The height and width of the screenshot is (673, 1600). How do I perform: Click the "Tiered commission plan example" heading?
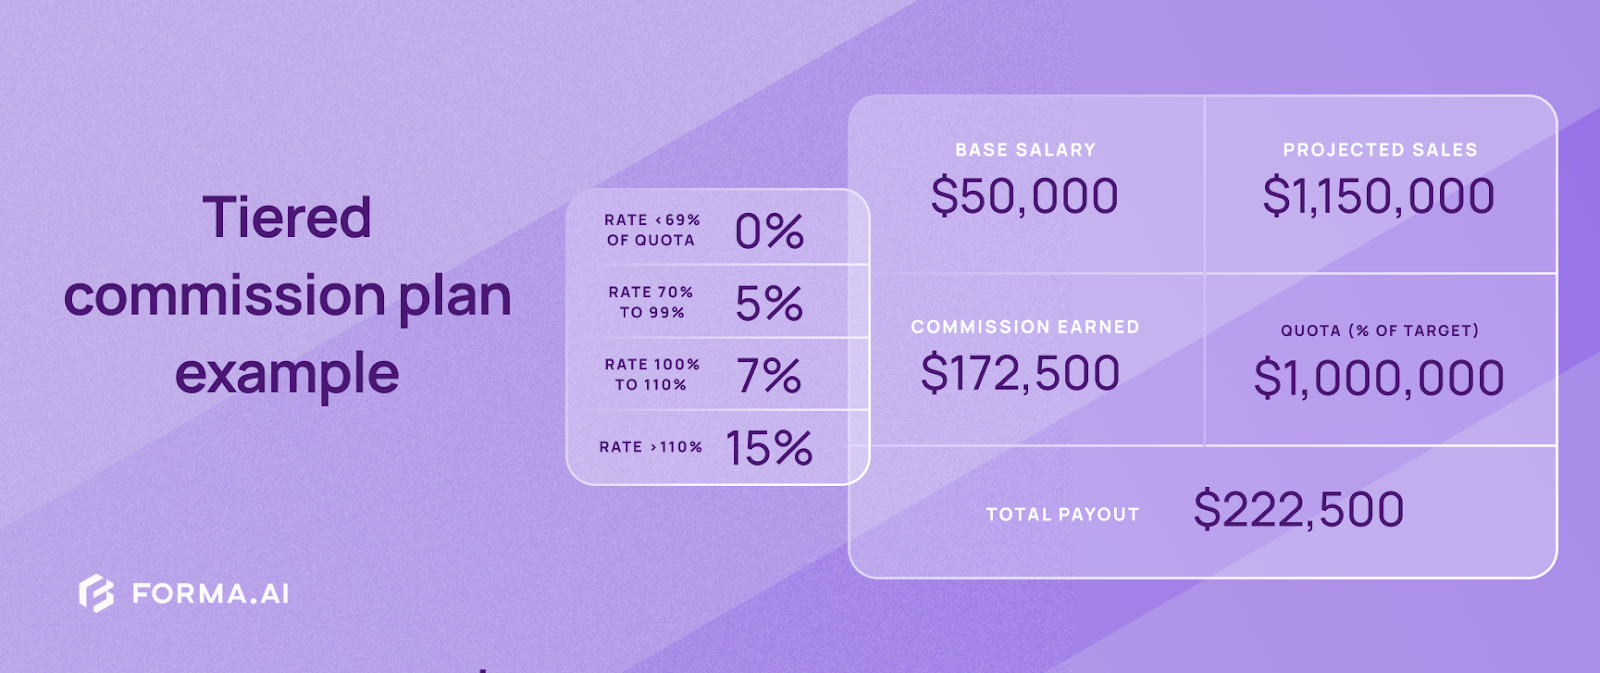287,295
